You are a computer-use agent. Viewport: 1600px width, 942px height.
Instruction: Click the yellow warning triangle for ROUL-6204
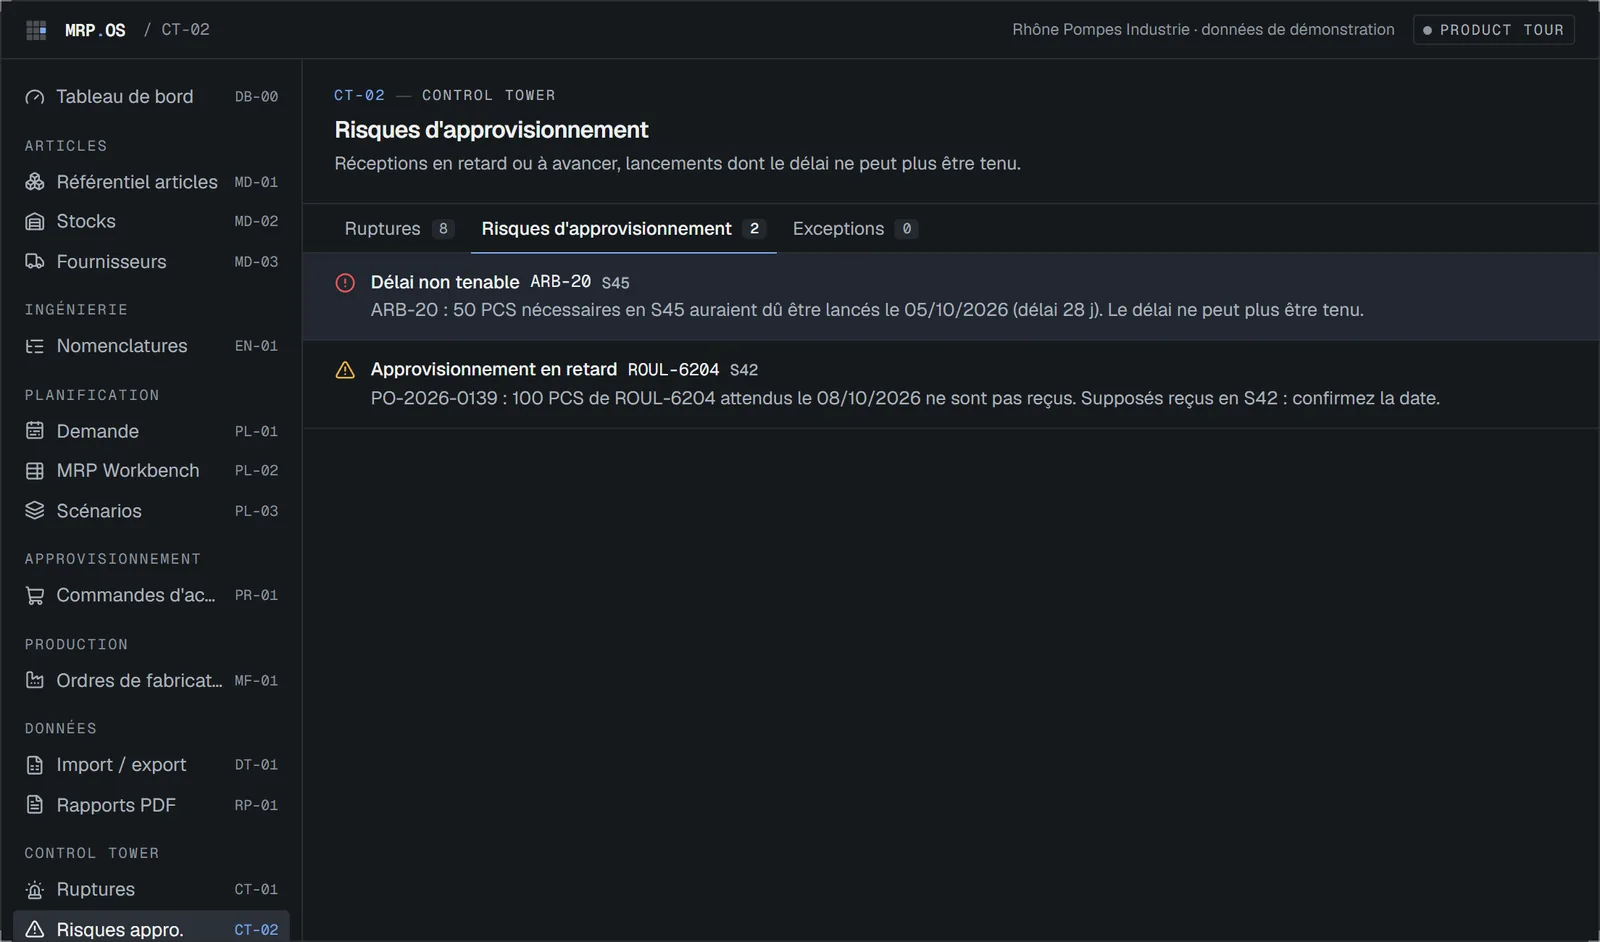pyautogui.click(x=345, y=370)
